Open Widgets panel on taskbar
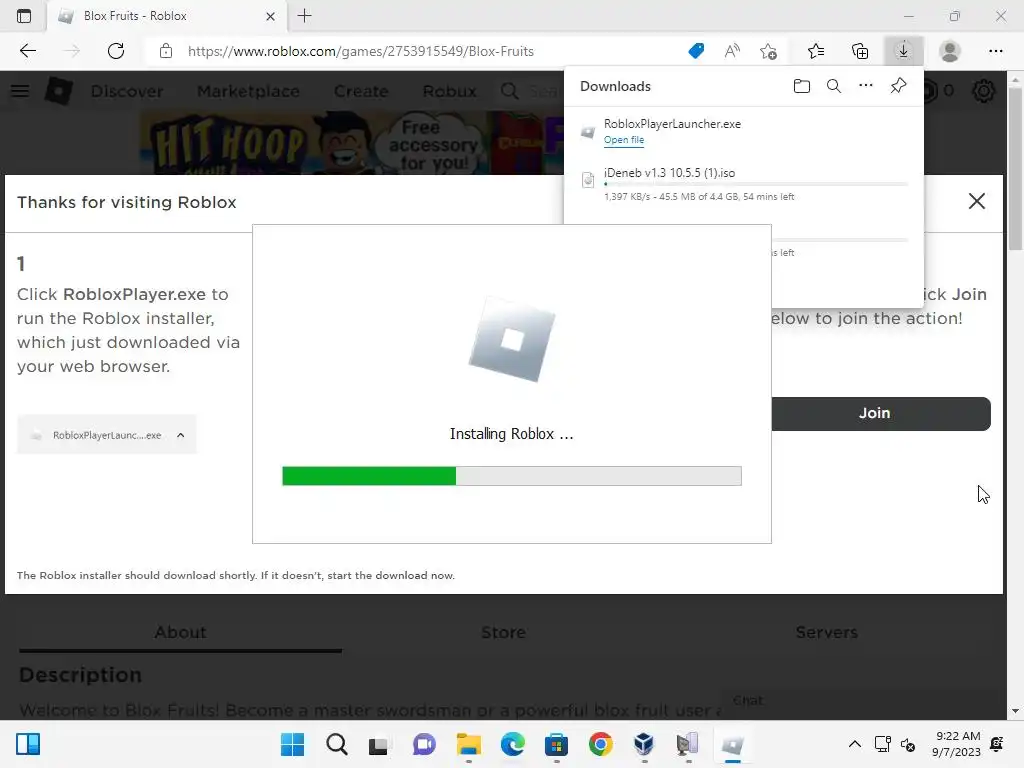1024x768 pixels. [x=28, y=744]
